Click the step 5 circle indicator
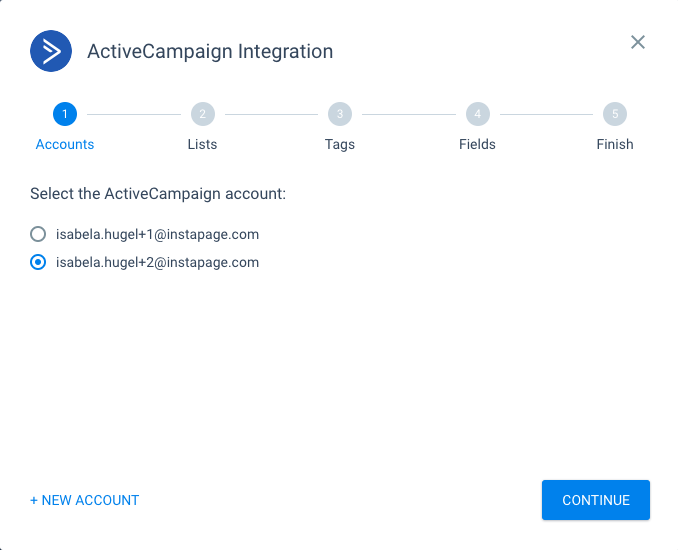 point(615,114)
